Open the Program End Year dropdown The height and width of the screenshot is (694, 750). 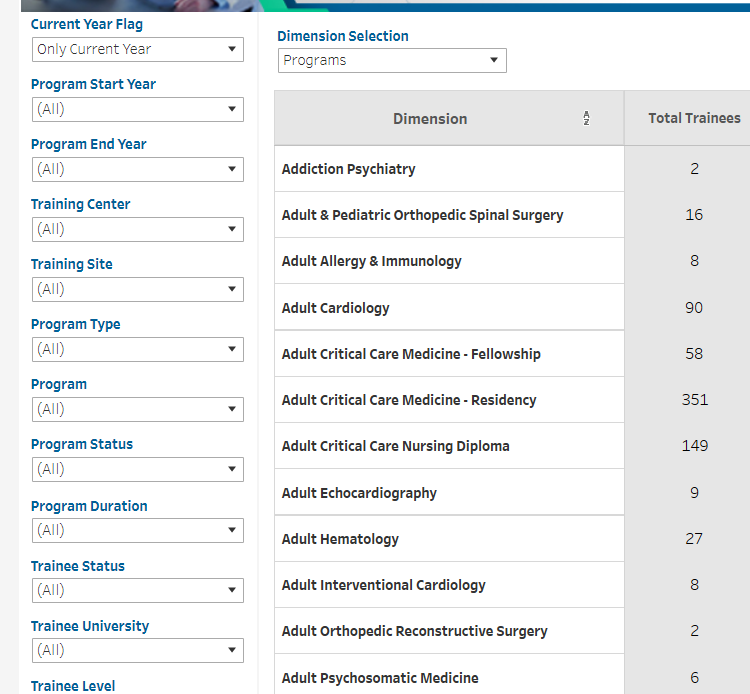[137, 169]
